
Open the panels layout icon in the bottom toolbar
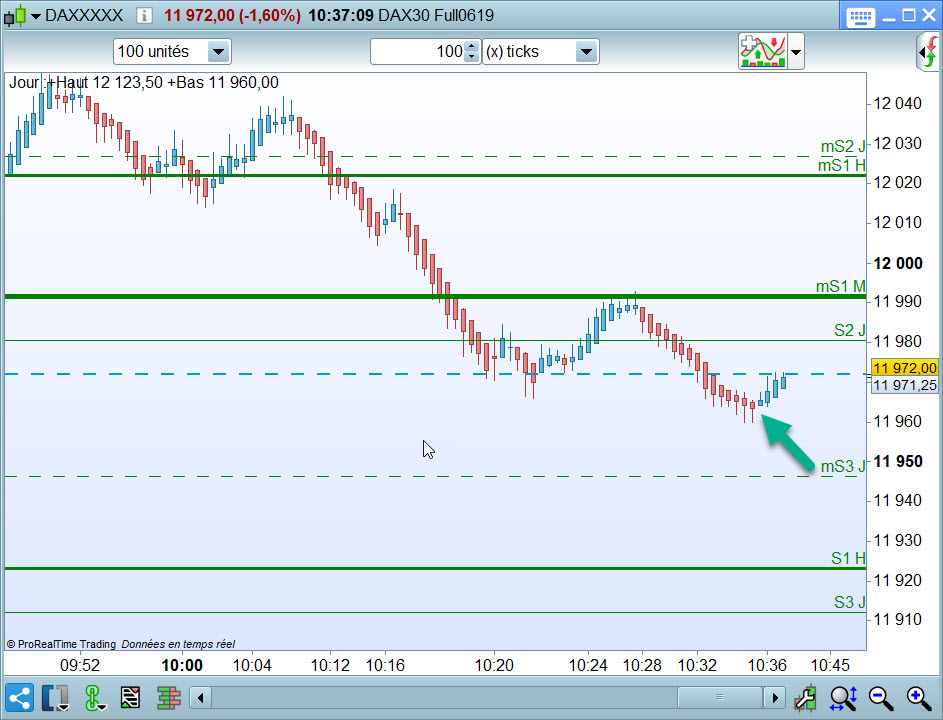(55, 698)
